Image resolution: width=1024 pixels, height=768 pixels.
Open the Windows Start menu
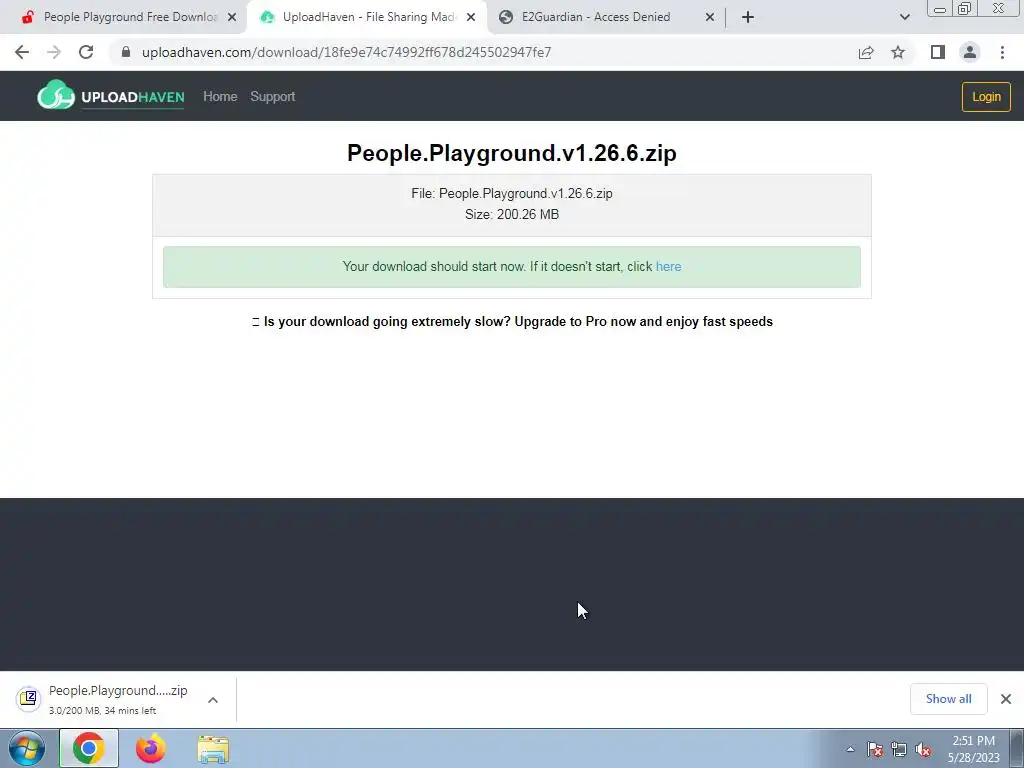tap(27, 748)
